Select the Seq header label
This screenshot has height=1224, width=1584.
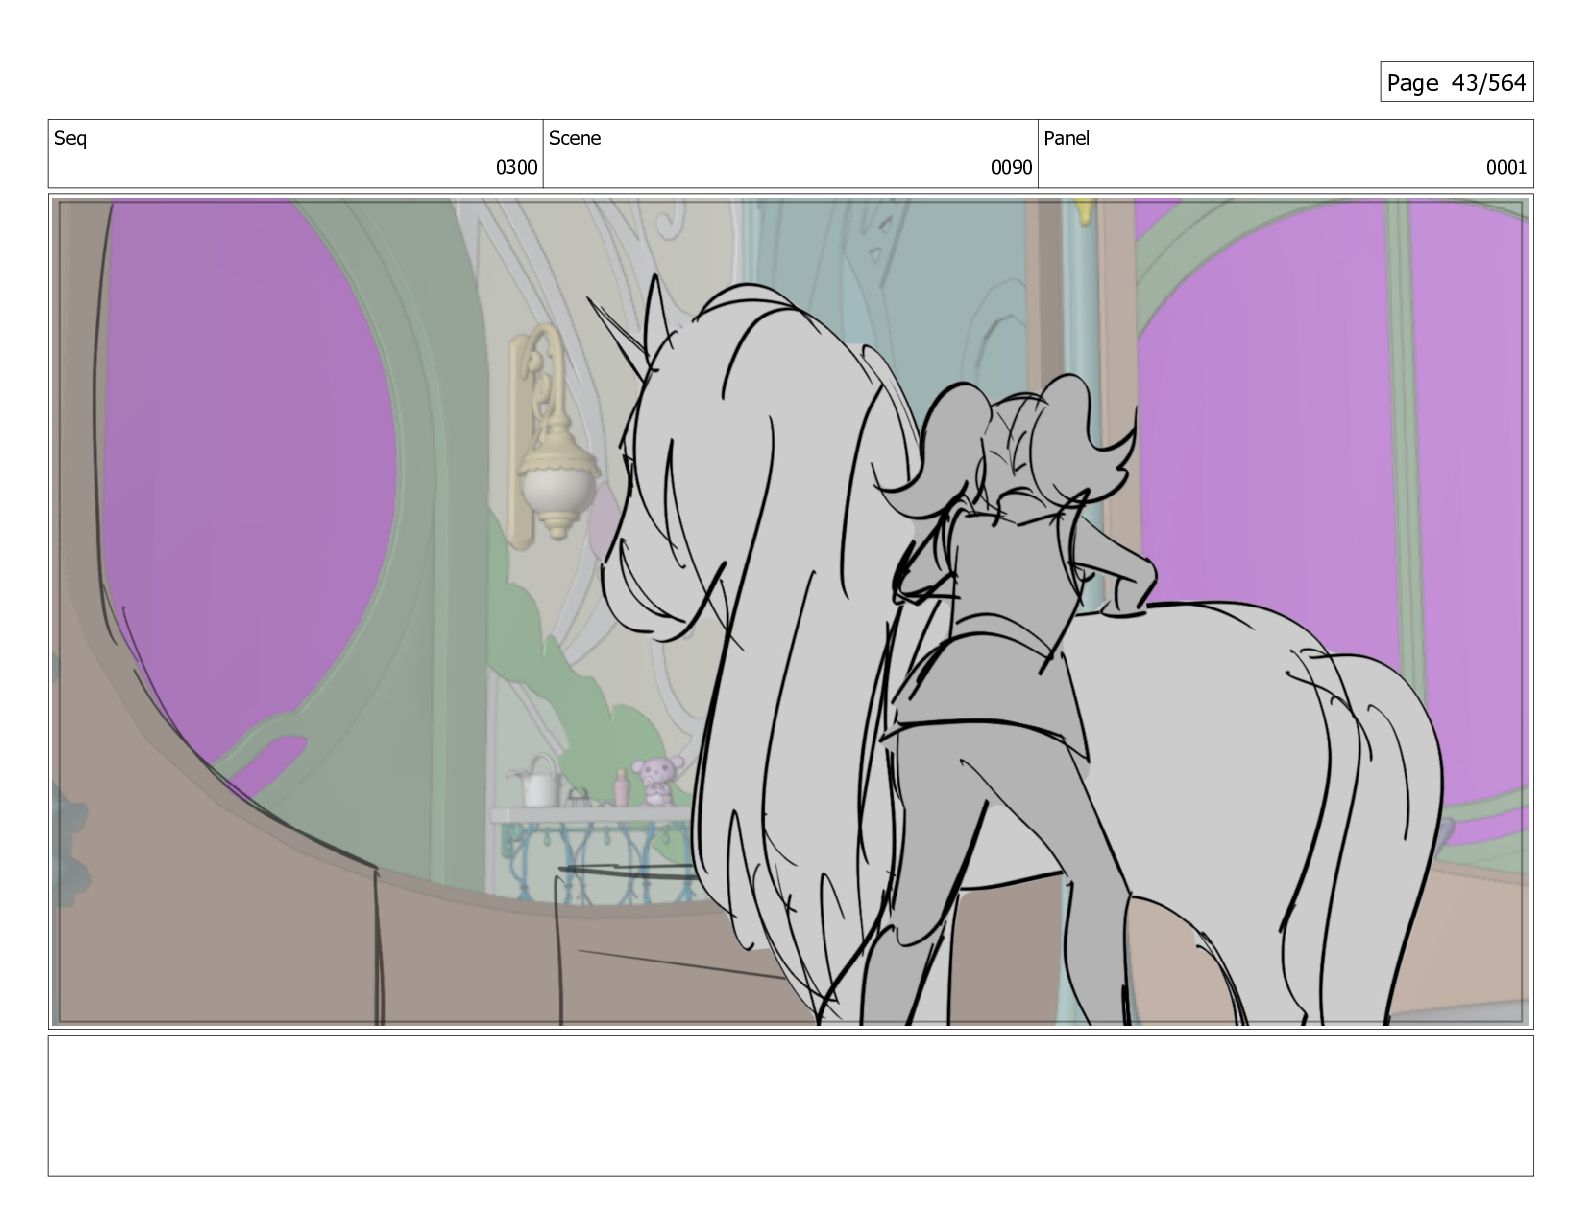70,138
